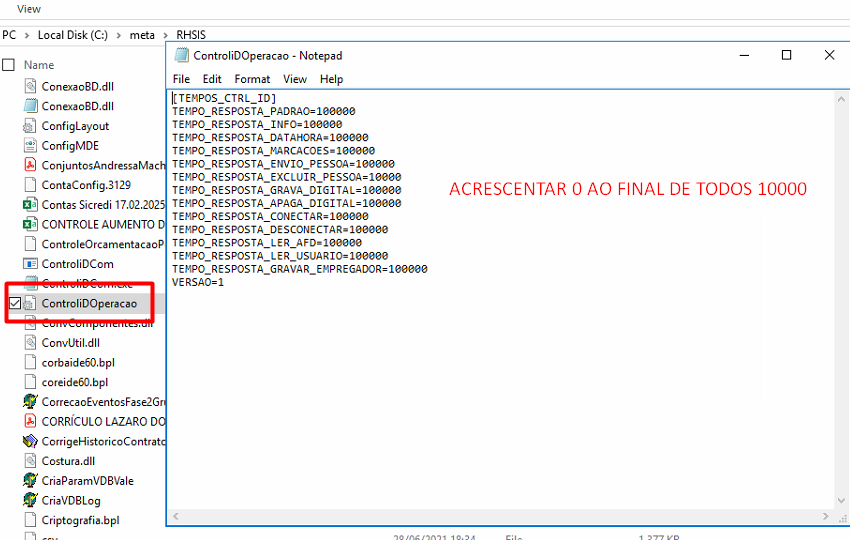This screenshot has height=540, width=850.
Task: Open the Notepad Help menu
Action: tap(331, 79)
